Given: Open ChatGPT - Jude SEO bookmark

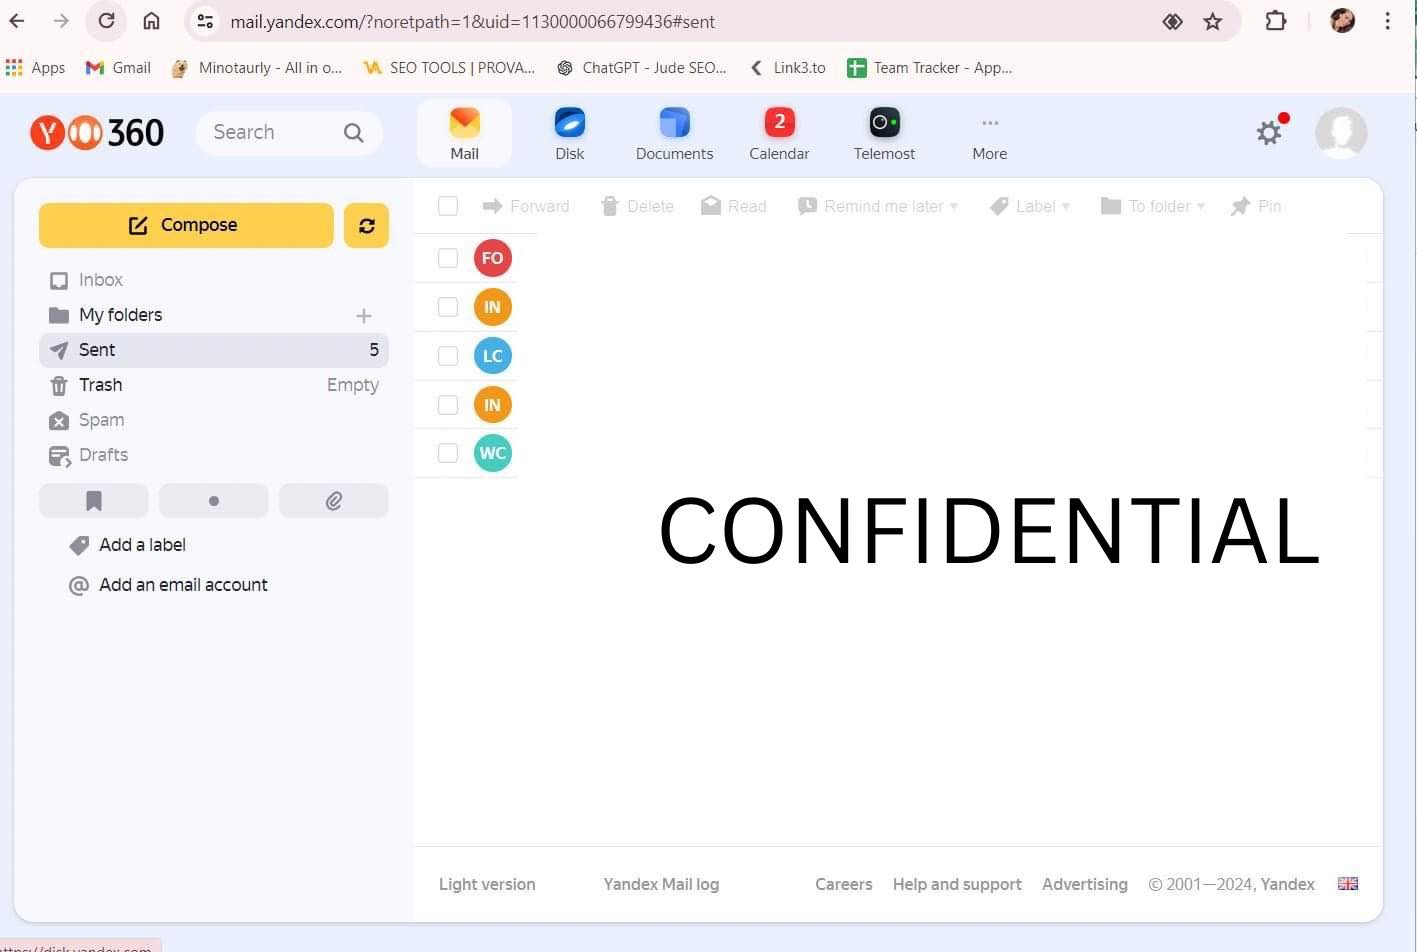Looking at the screenshot, I should pos(642,68).
